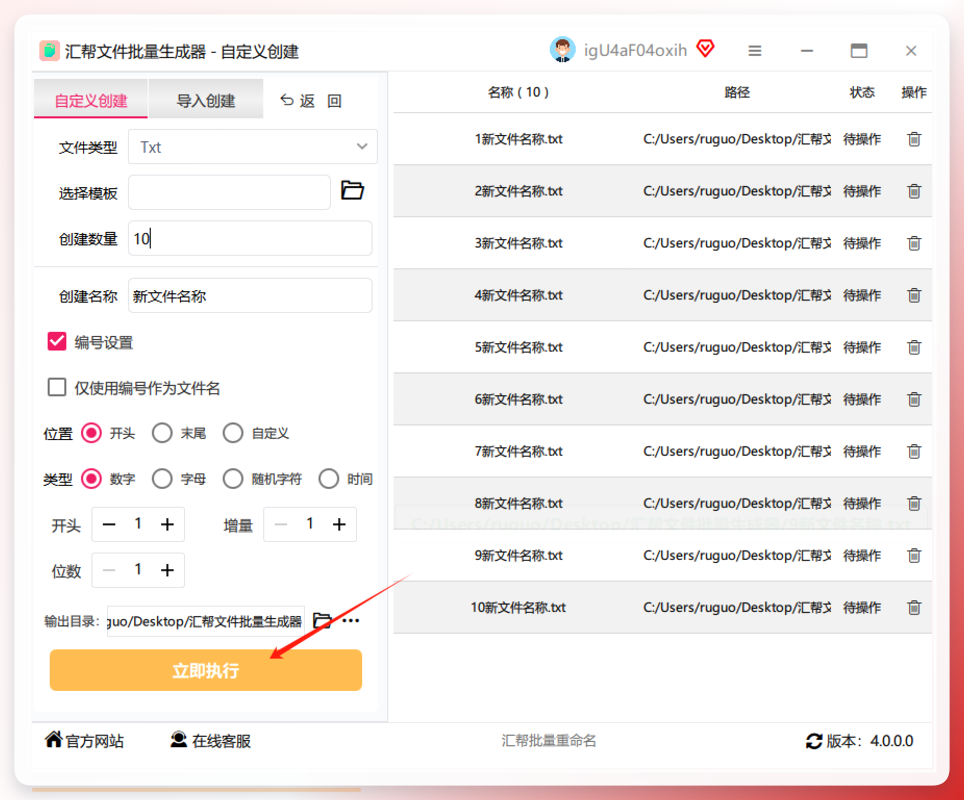Screen dimensions: 964x800
Task: Switch to 自定义创建 tab
Action: pos(91,98)
